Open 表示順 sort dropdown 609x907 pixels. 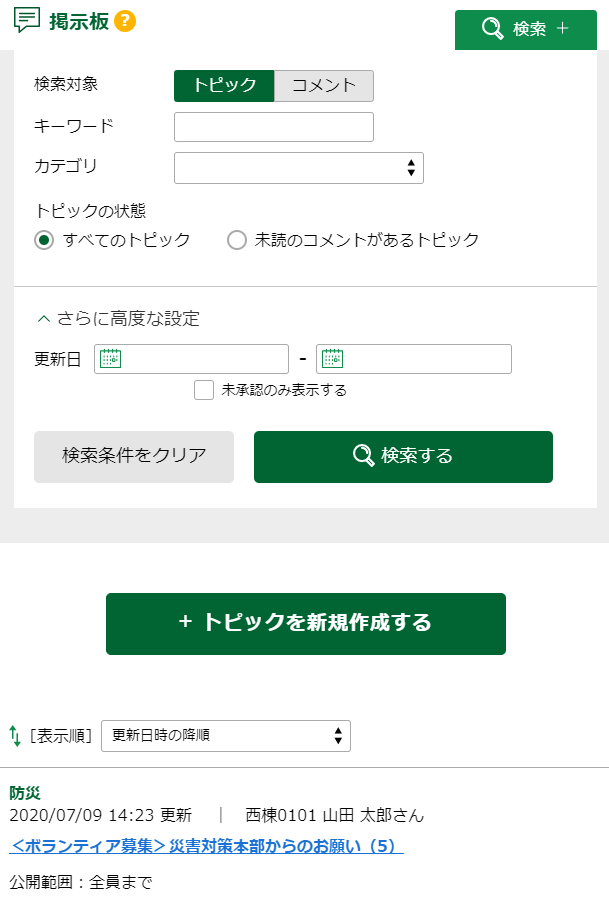[226, 736]
